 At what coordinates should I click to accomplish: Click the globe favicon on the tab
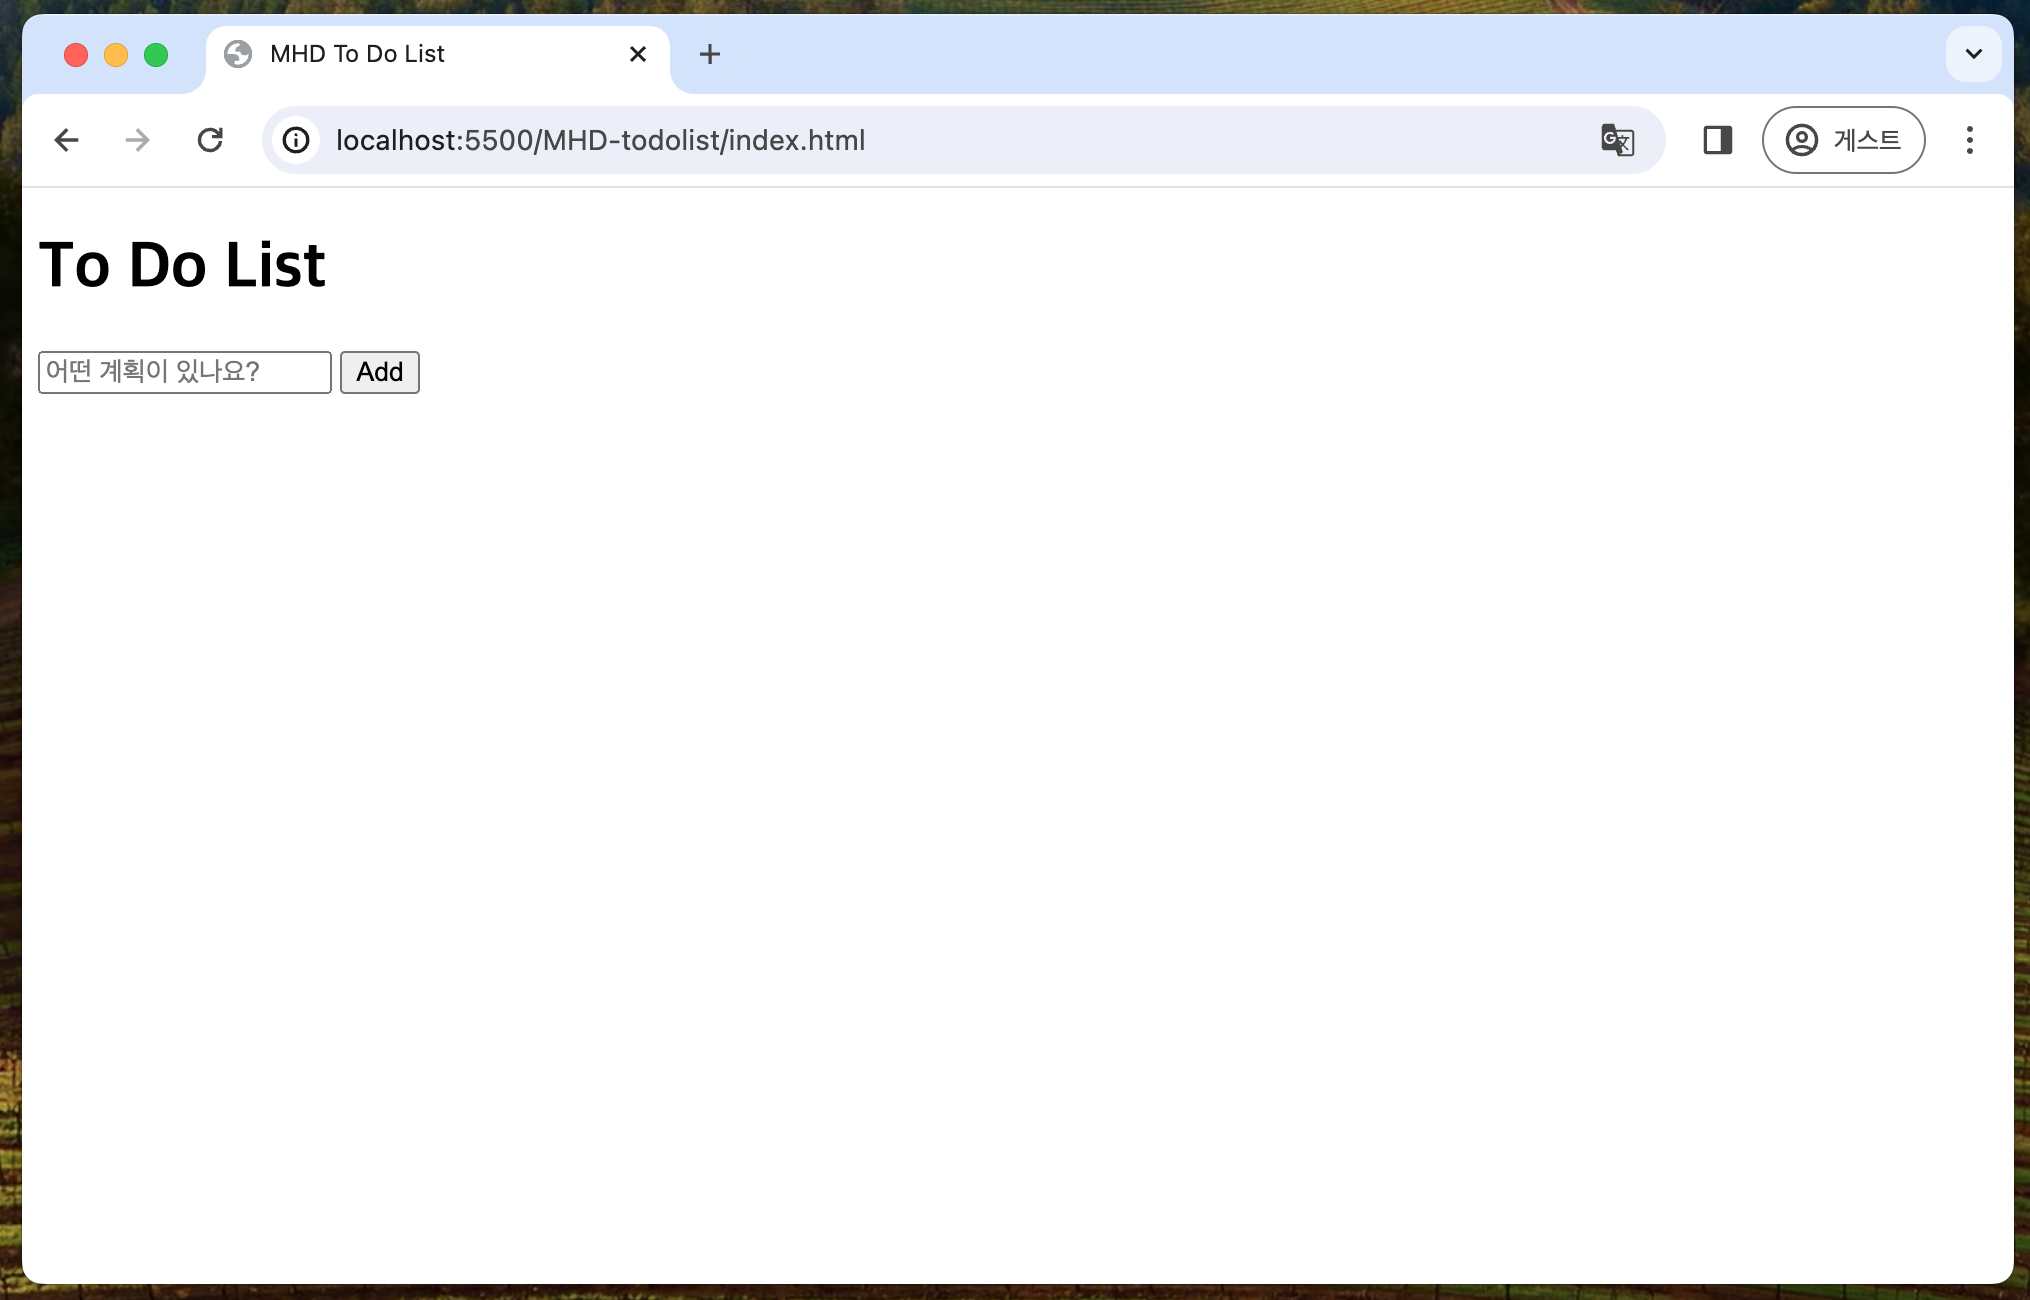[238, 54]
